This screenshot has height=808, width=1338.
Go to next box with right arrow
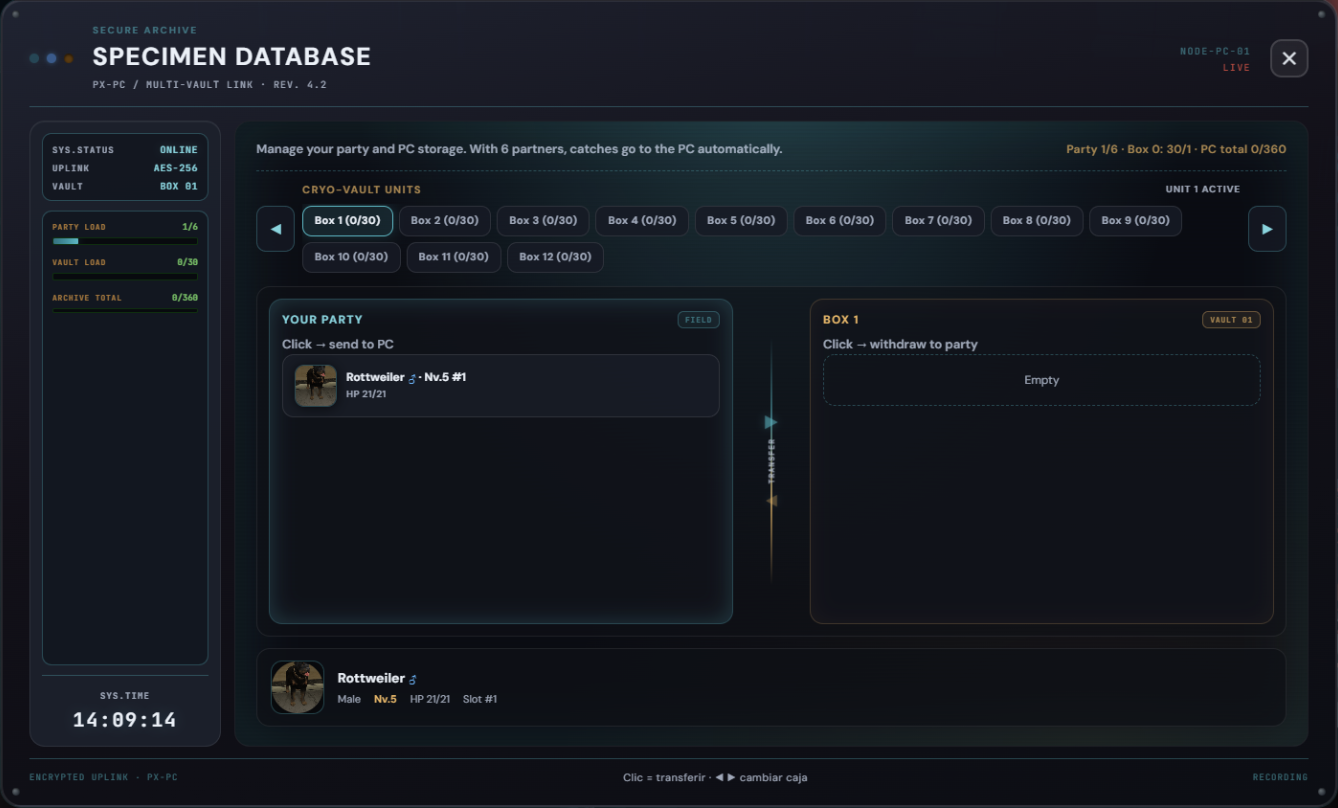tap(1267, 229)
